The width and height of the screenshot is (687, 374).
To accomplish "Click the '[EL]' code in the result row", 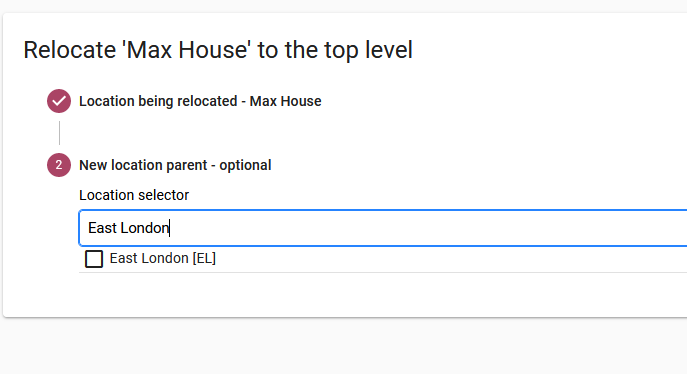I will [204, 258].
